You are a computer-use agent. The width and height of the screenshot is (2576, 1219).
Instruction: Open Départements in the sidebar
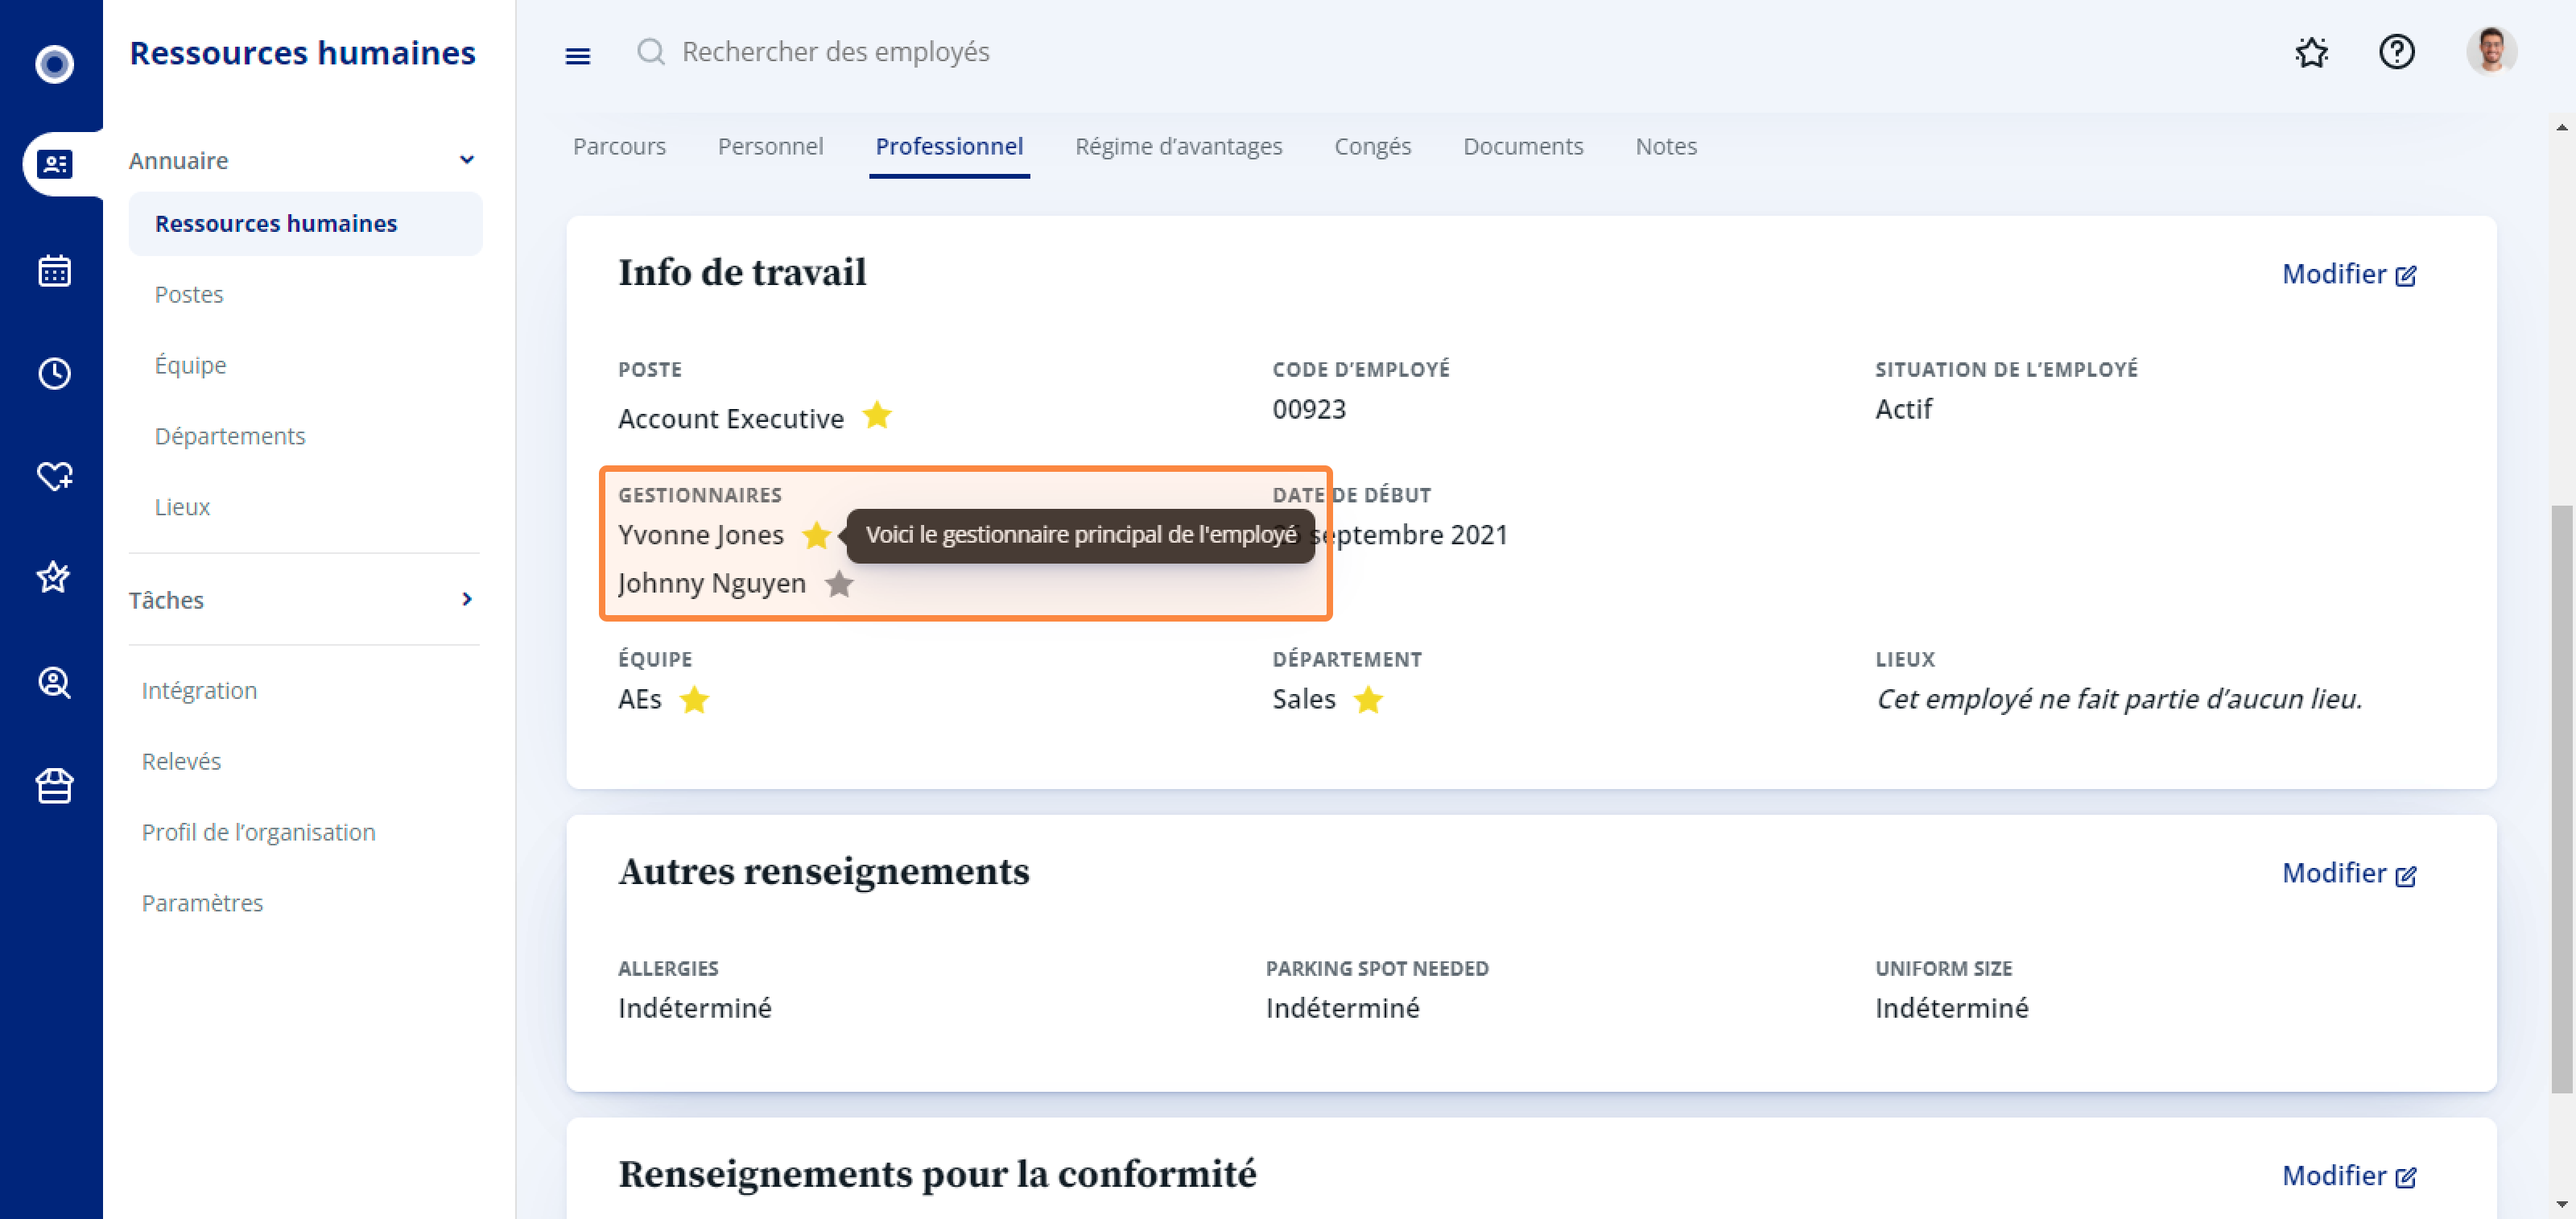point(230,436)
